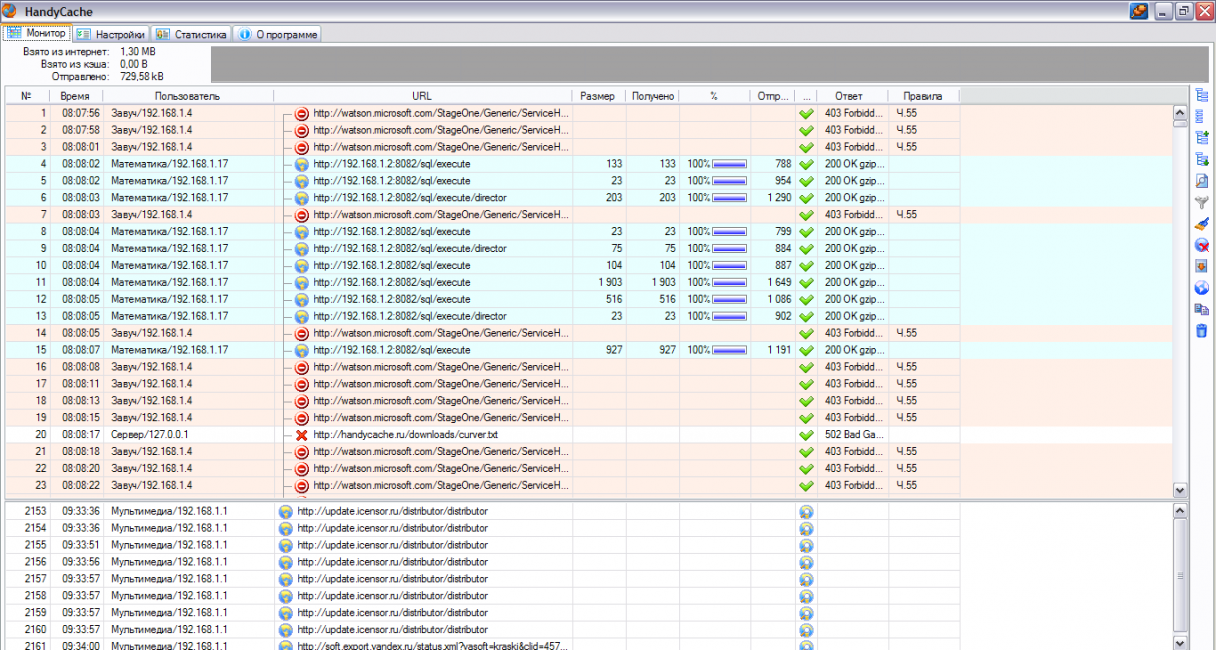The width and height of the screenshot is (1216, 650).
Task: Click the brush clean-up icon in right toolbar
Action: [1202, 224]
